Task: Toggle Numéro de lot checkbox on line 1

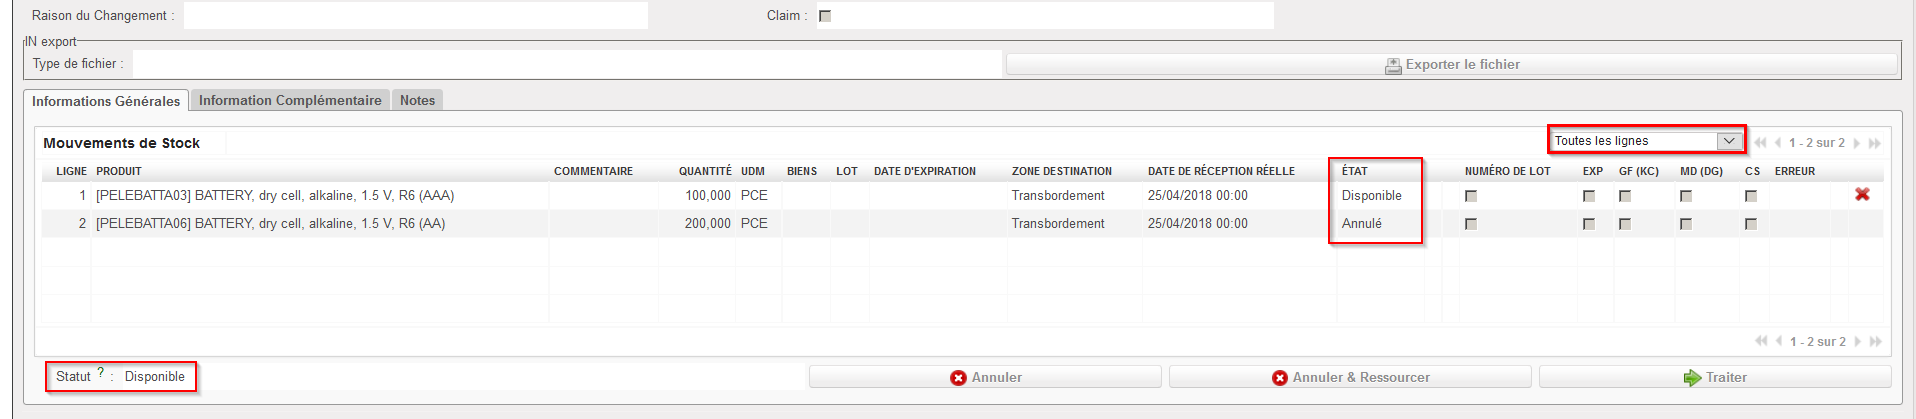Action: click(1471, 196)
